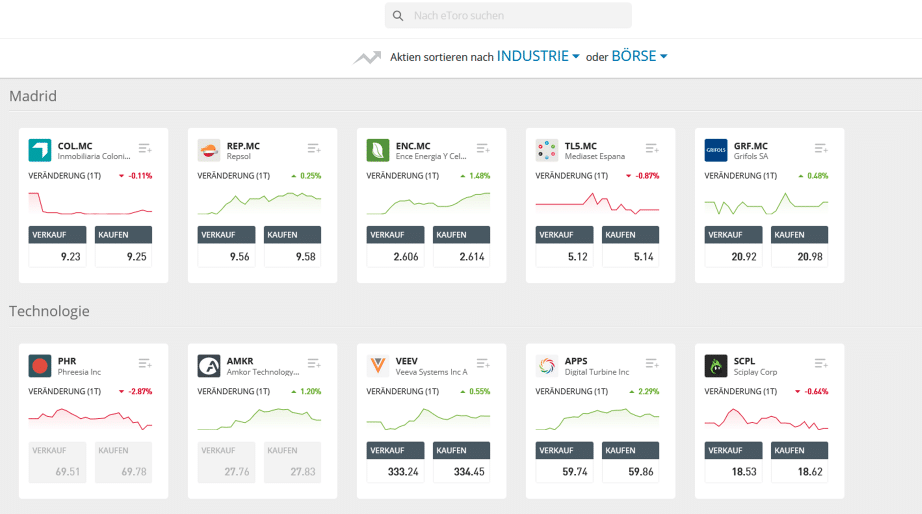Open the APPS ticker name
The width and height of the screenshot is (922, 514).
(576, 361)
